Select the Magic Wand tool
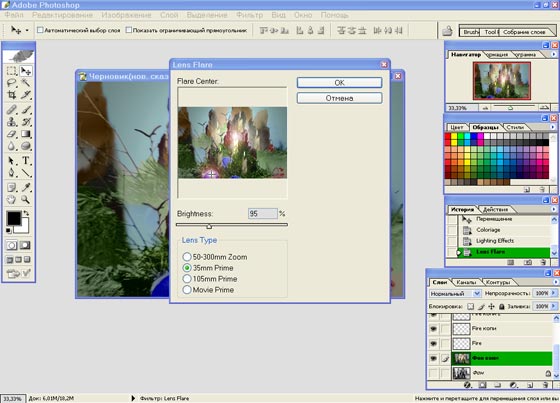 [26, 83]
